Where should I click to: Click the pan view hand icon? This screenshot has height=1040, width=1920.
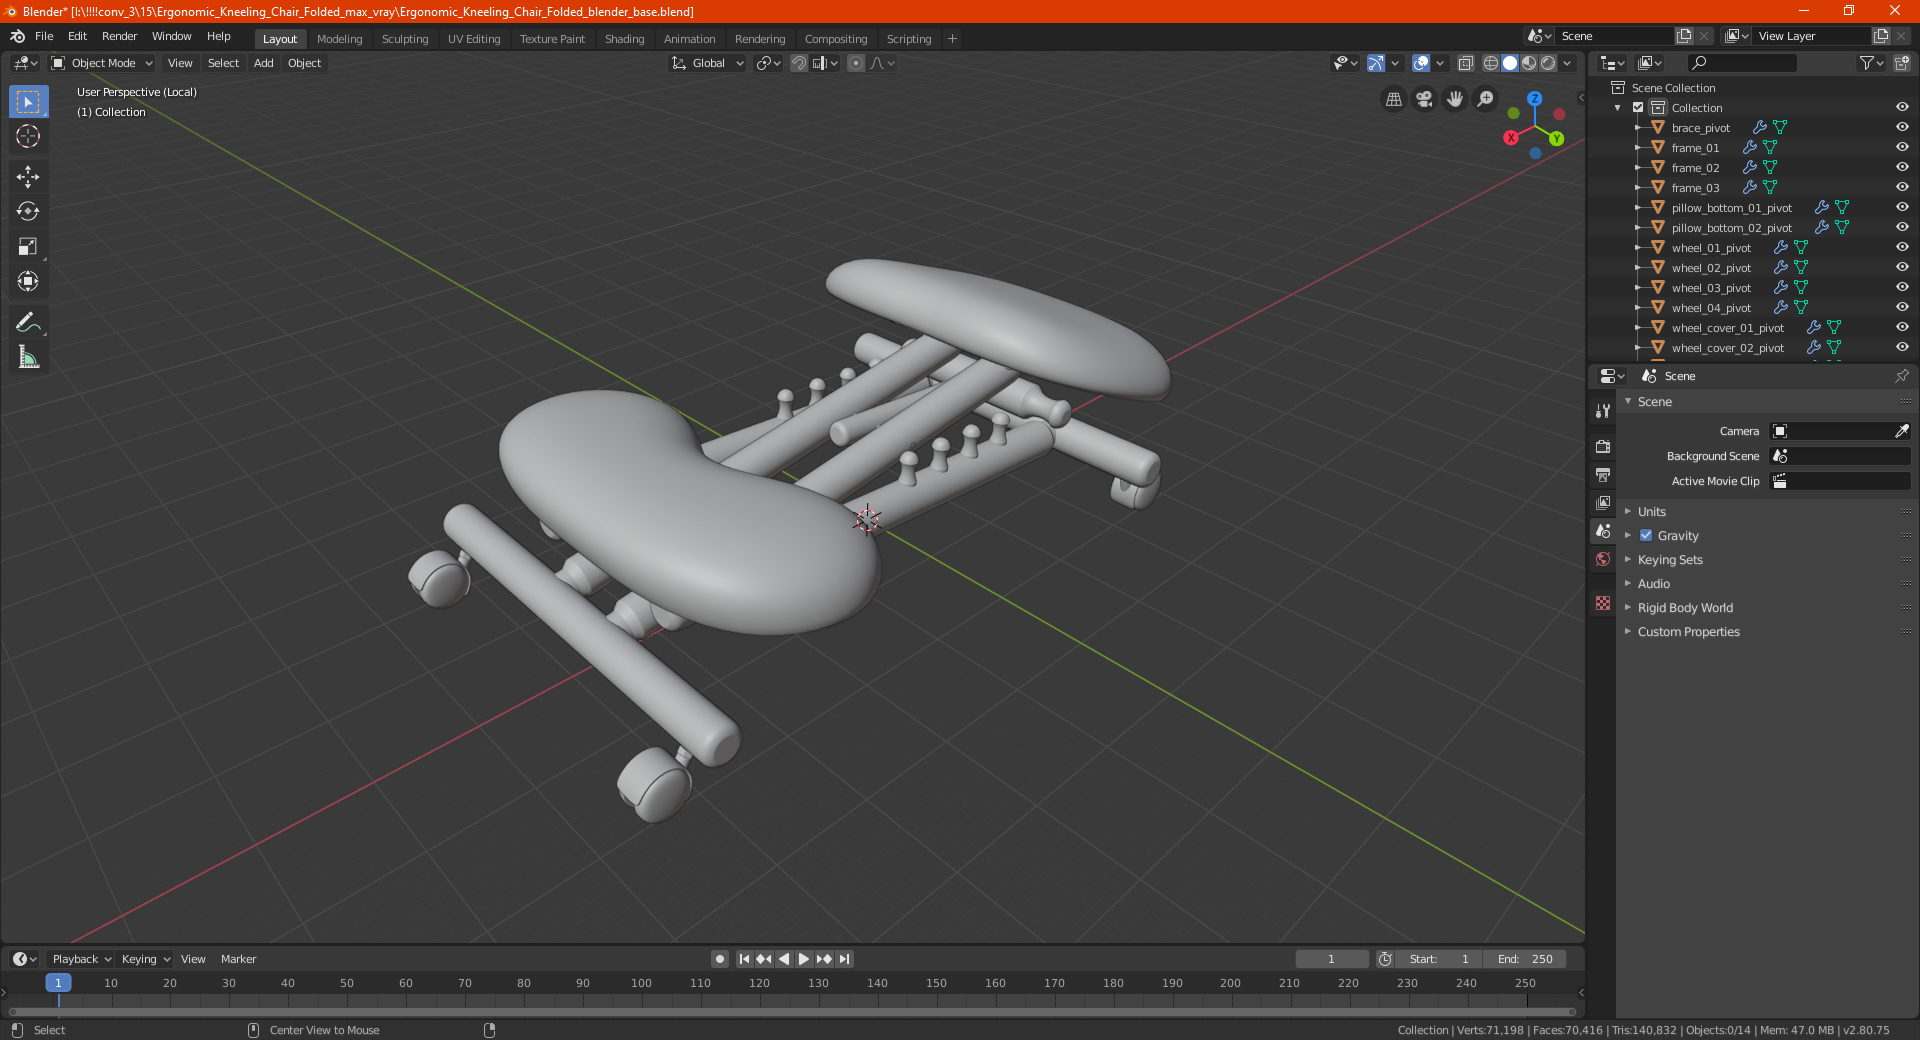click(1455, 99)
